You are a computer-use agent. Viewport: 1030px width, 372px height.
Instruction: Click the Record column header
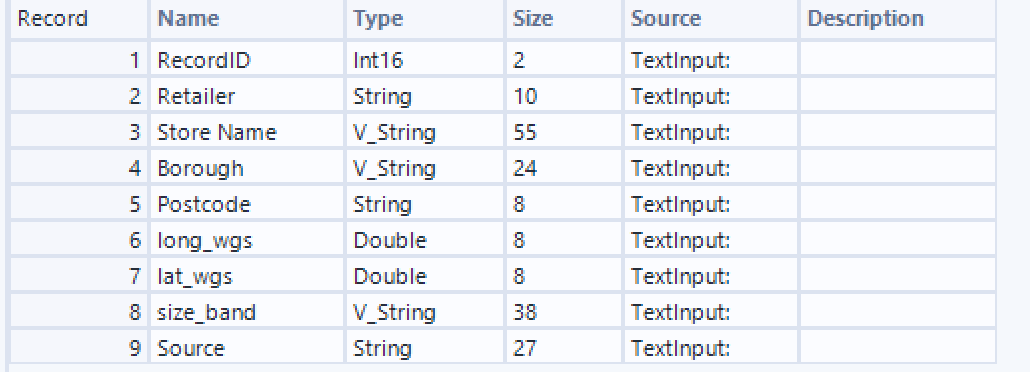click(x=79, y=19)
